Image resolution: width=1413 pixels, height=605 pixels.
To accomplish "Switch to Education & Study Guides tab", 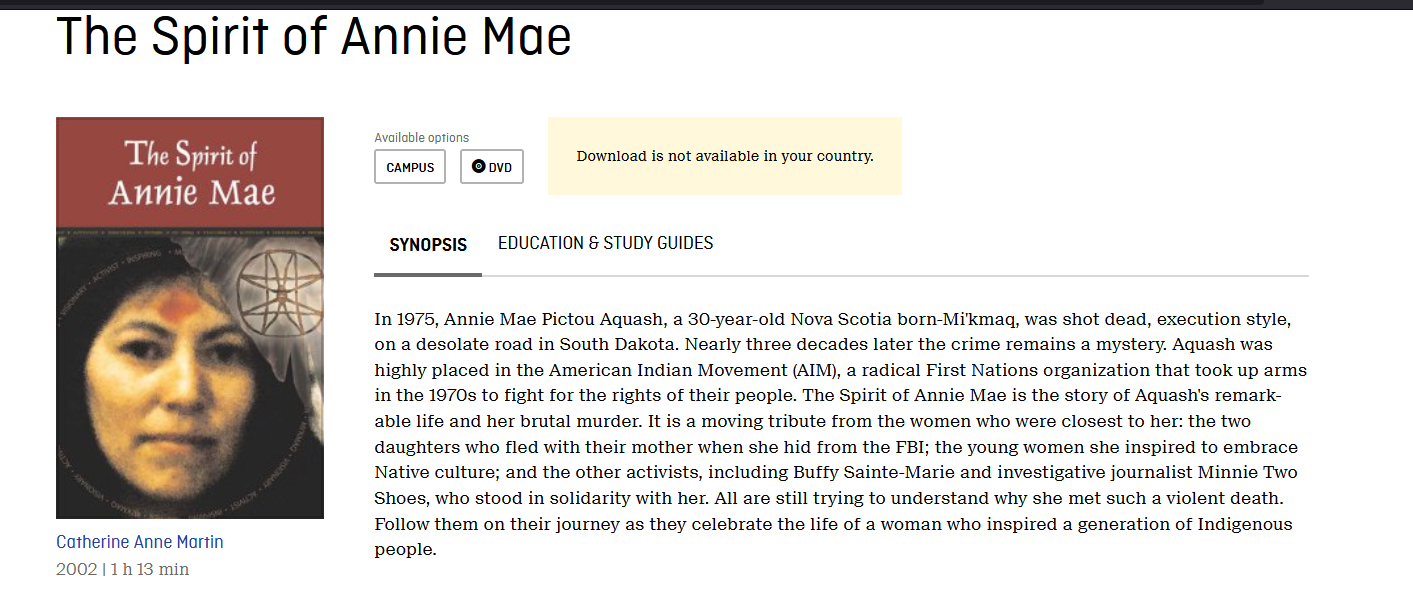I will click(x=606, y=243).
